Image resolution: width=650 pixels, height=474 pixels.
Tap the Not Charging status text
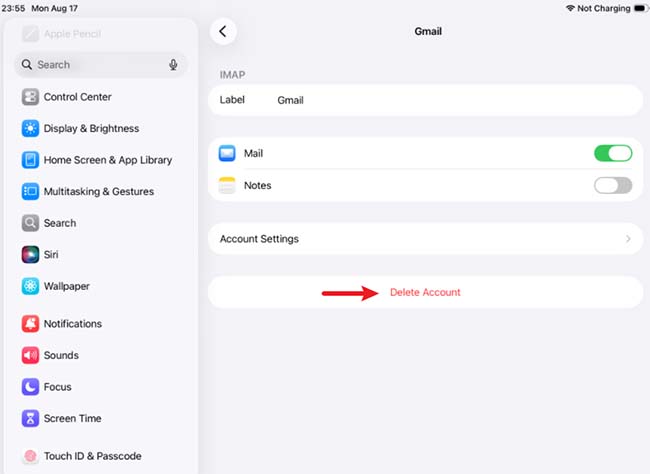604,8
